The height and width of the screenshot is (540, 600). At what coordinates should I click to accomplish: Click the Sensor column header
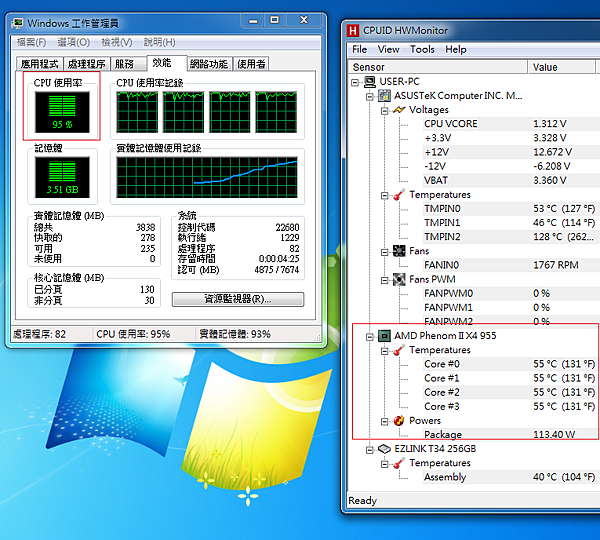438,67
